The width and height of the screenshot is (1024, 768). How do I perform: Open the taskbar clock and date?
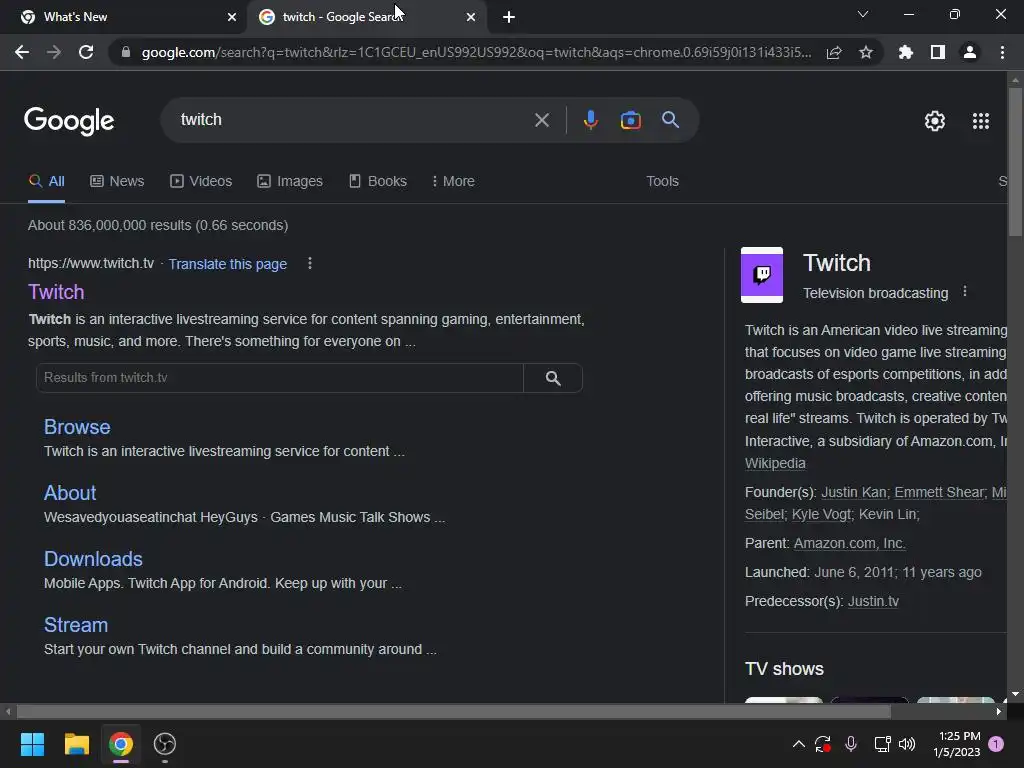956,744
